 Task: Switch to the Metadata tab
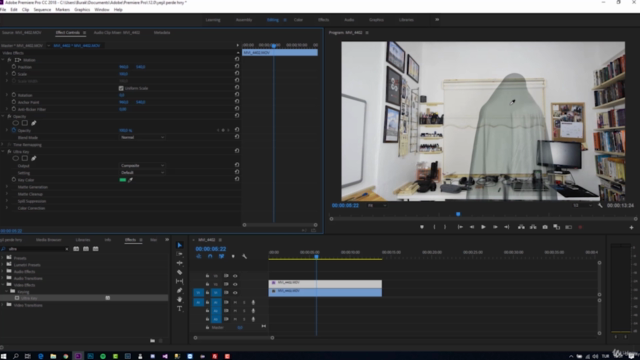coord(162,32)
